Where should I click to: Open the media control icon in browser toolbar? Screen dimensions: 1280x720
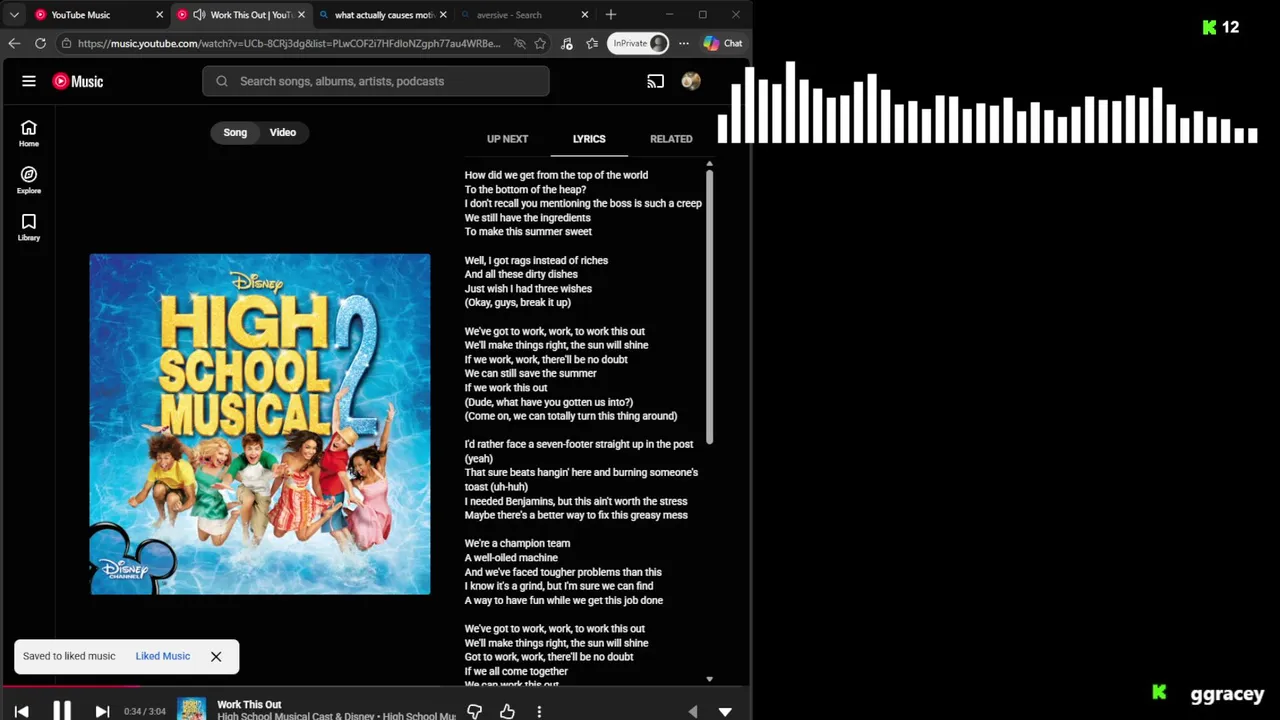(567, 43)
